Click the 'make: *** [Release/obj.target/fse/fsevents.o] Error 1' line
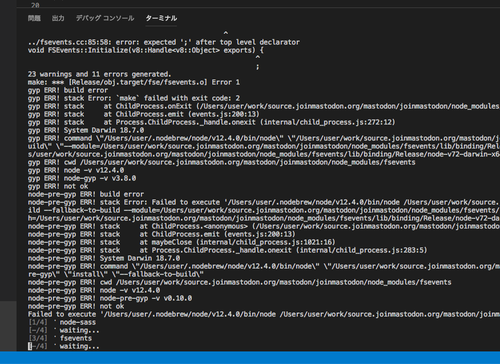 click(x=134, y=82)
